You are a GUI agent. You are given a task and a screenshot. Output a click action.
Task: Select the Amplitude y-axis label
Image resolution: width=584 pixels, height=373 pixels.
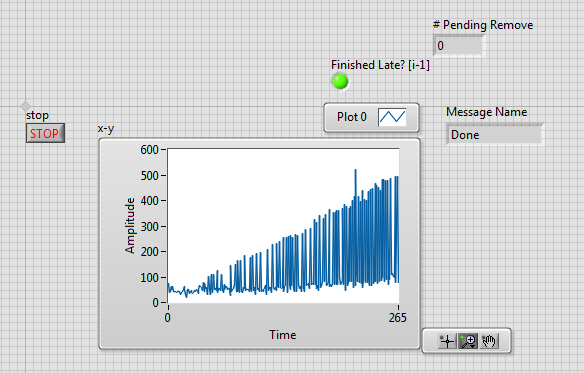[130, 226]
